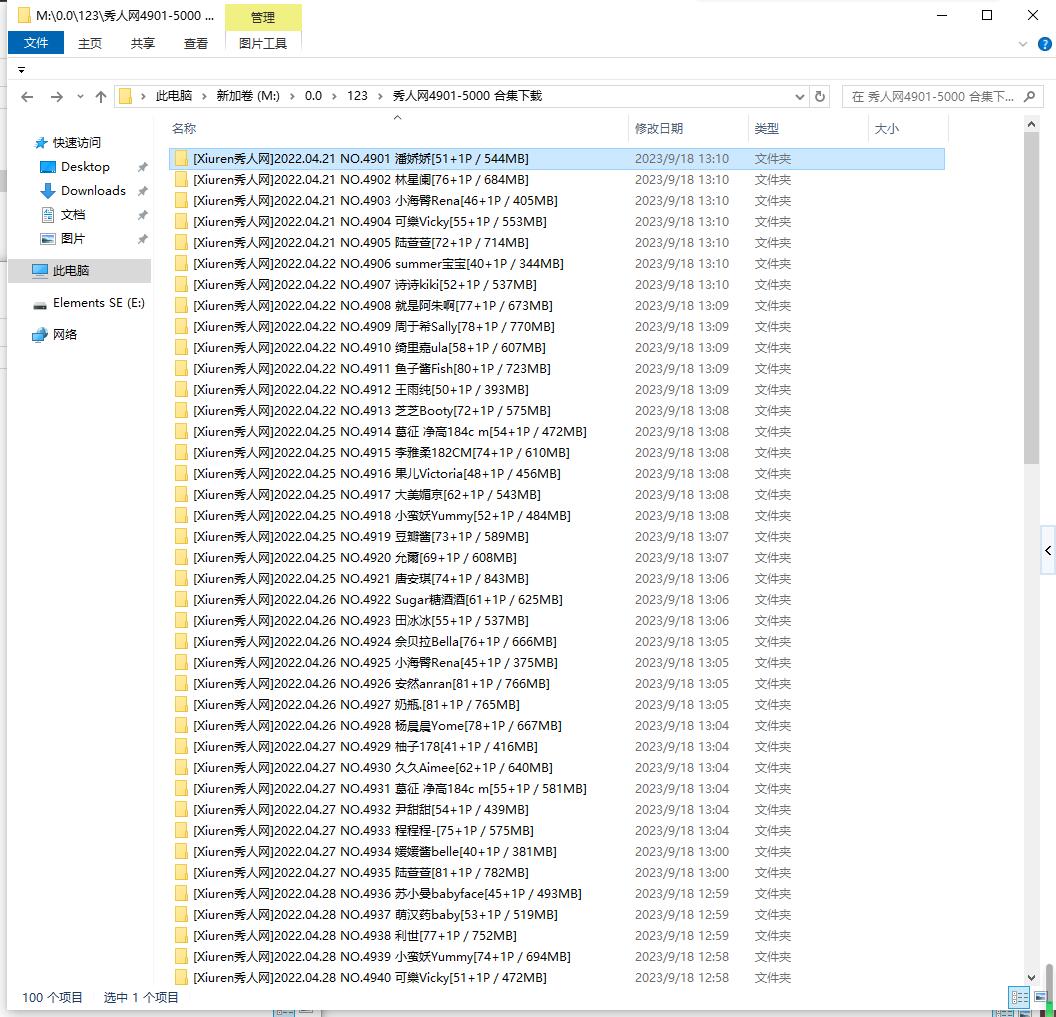The height and width of the screenshot is (1017, 1056).
Task: Open 图片 in the navigation pane
Action: point(73,238)
